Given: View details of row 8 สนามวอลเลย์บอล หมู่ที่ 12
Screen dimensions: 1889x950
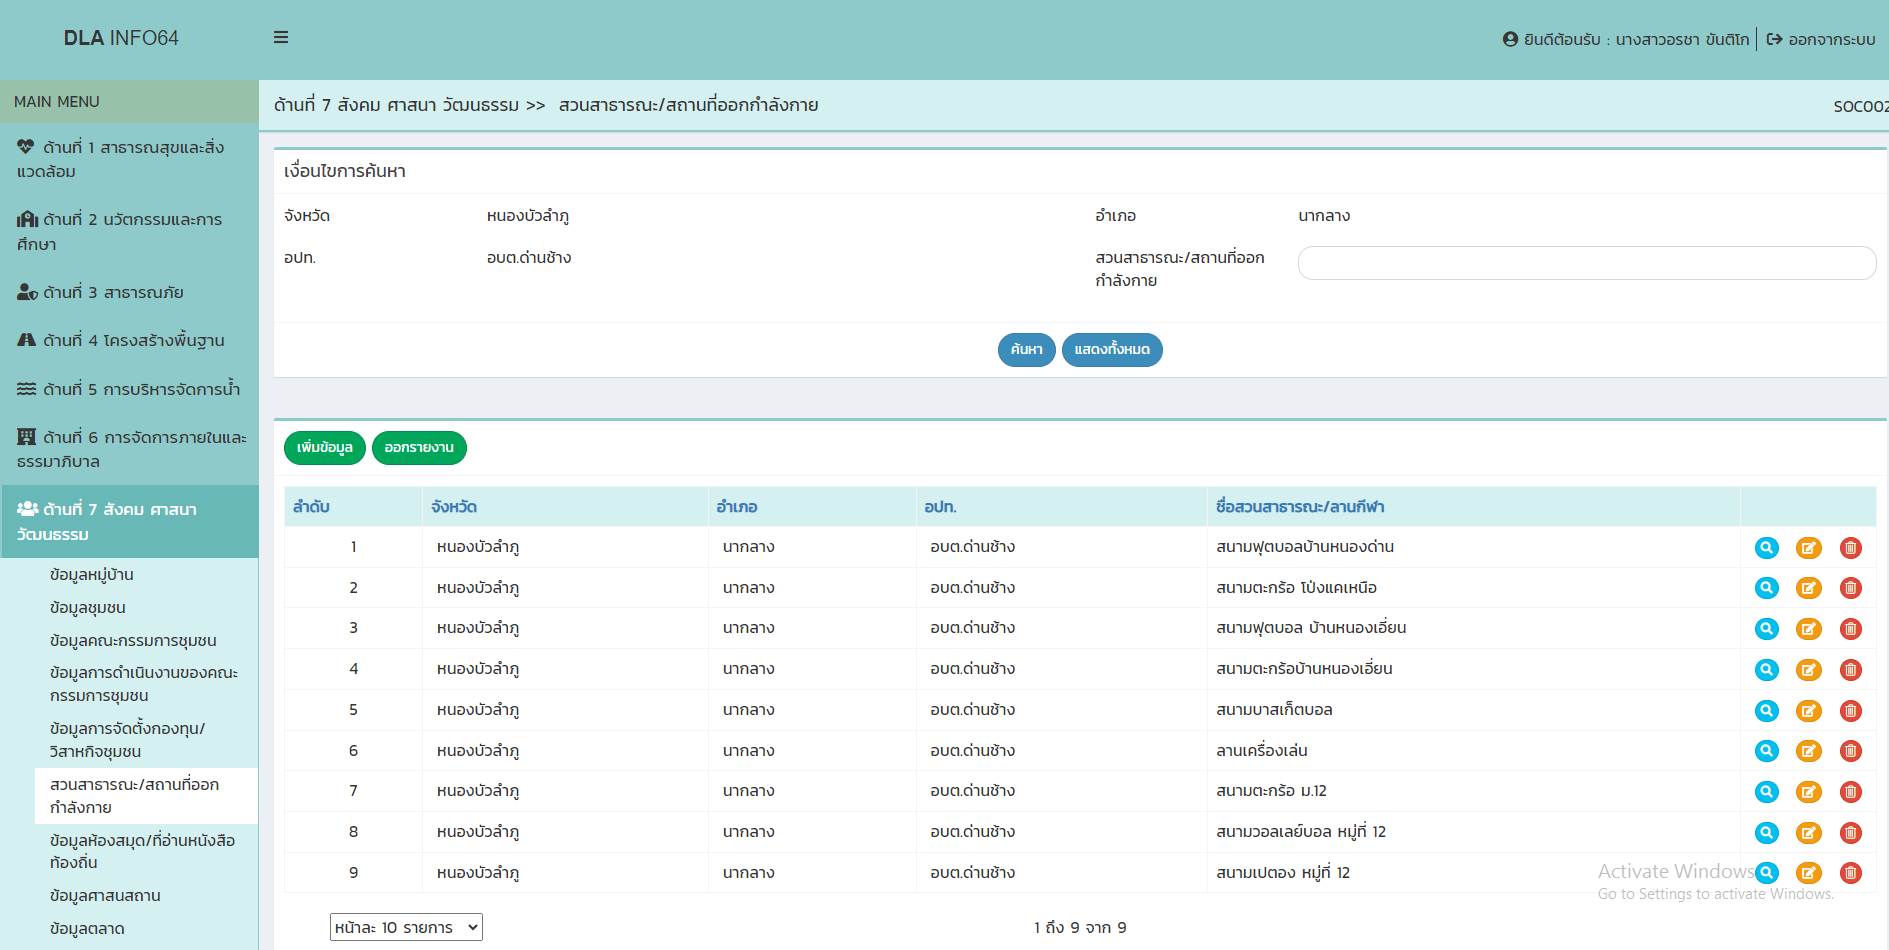Looking at the screenshot, I should 1767,833.
